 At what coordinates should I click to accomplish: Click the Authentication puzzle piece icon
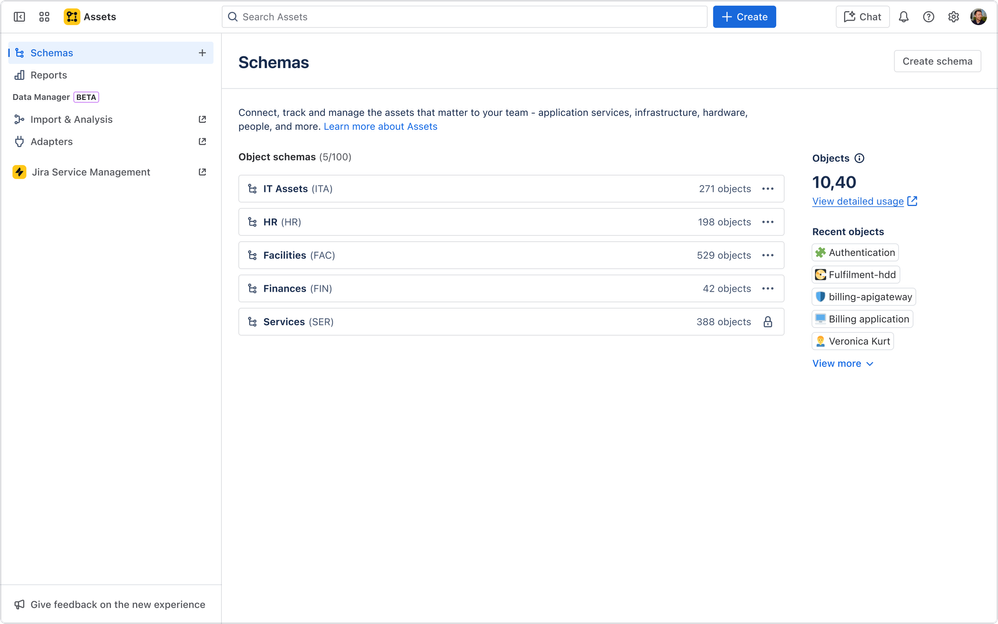coord(820,252)
